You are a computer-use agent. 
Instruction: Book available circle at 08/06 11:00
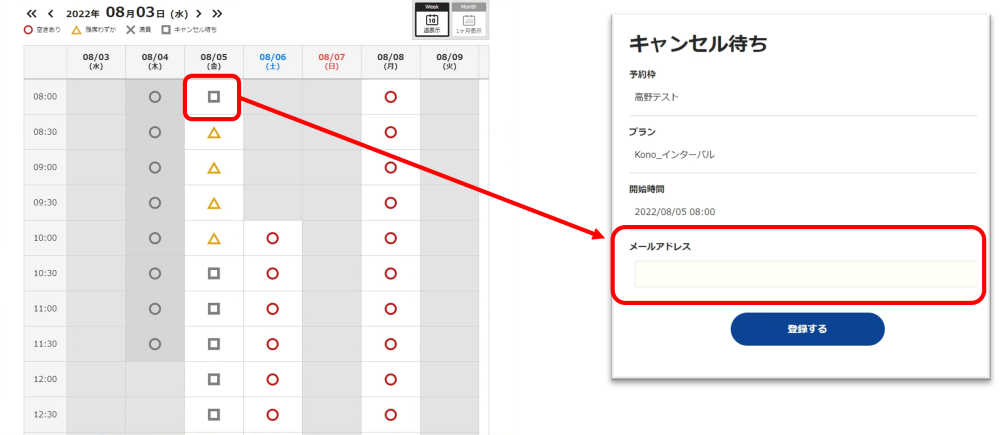tap(273, 309)
